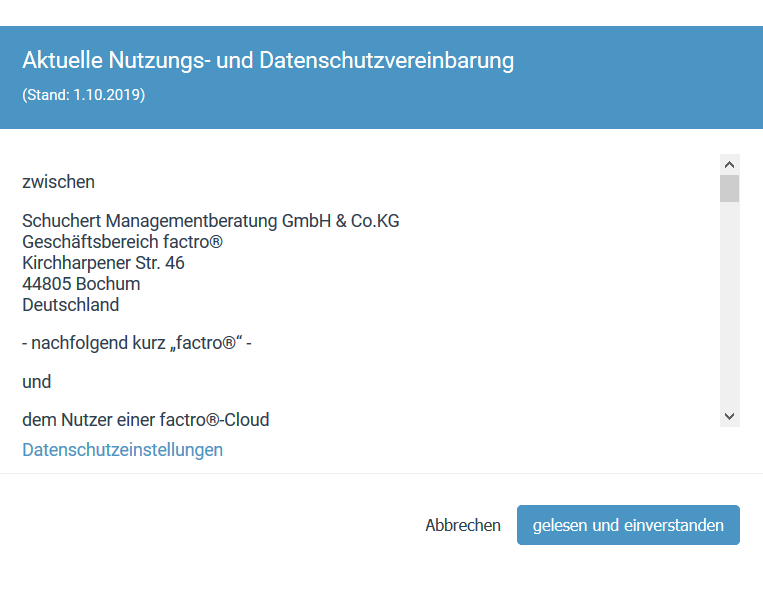This screenshot has height=599, width=763.
Task: Click the word 'und' between the parties
Action: click(36, 381)
